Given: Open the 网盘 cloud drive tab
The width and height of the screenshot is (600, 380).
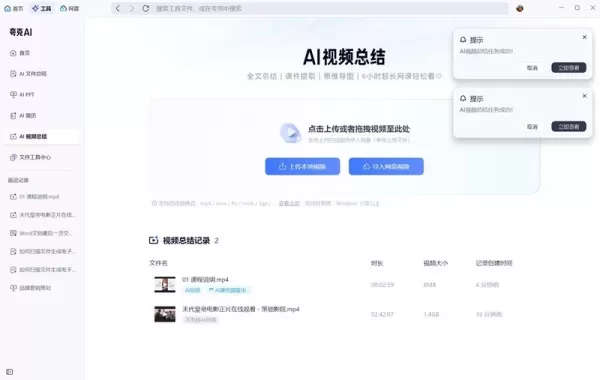Looking at the screenshot, I should (x=69, y=8).
